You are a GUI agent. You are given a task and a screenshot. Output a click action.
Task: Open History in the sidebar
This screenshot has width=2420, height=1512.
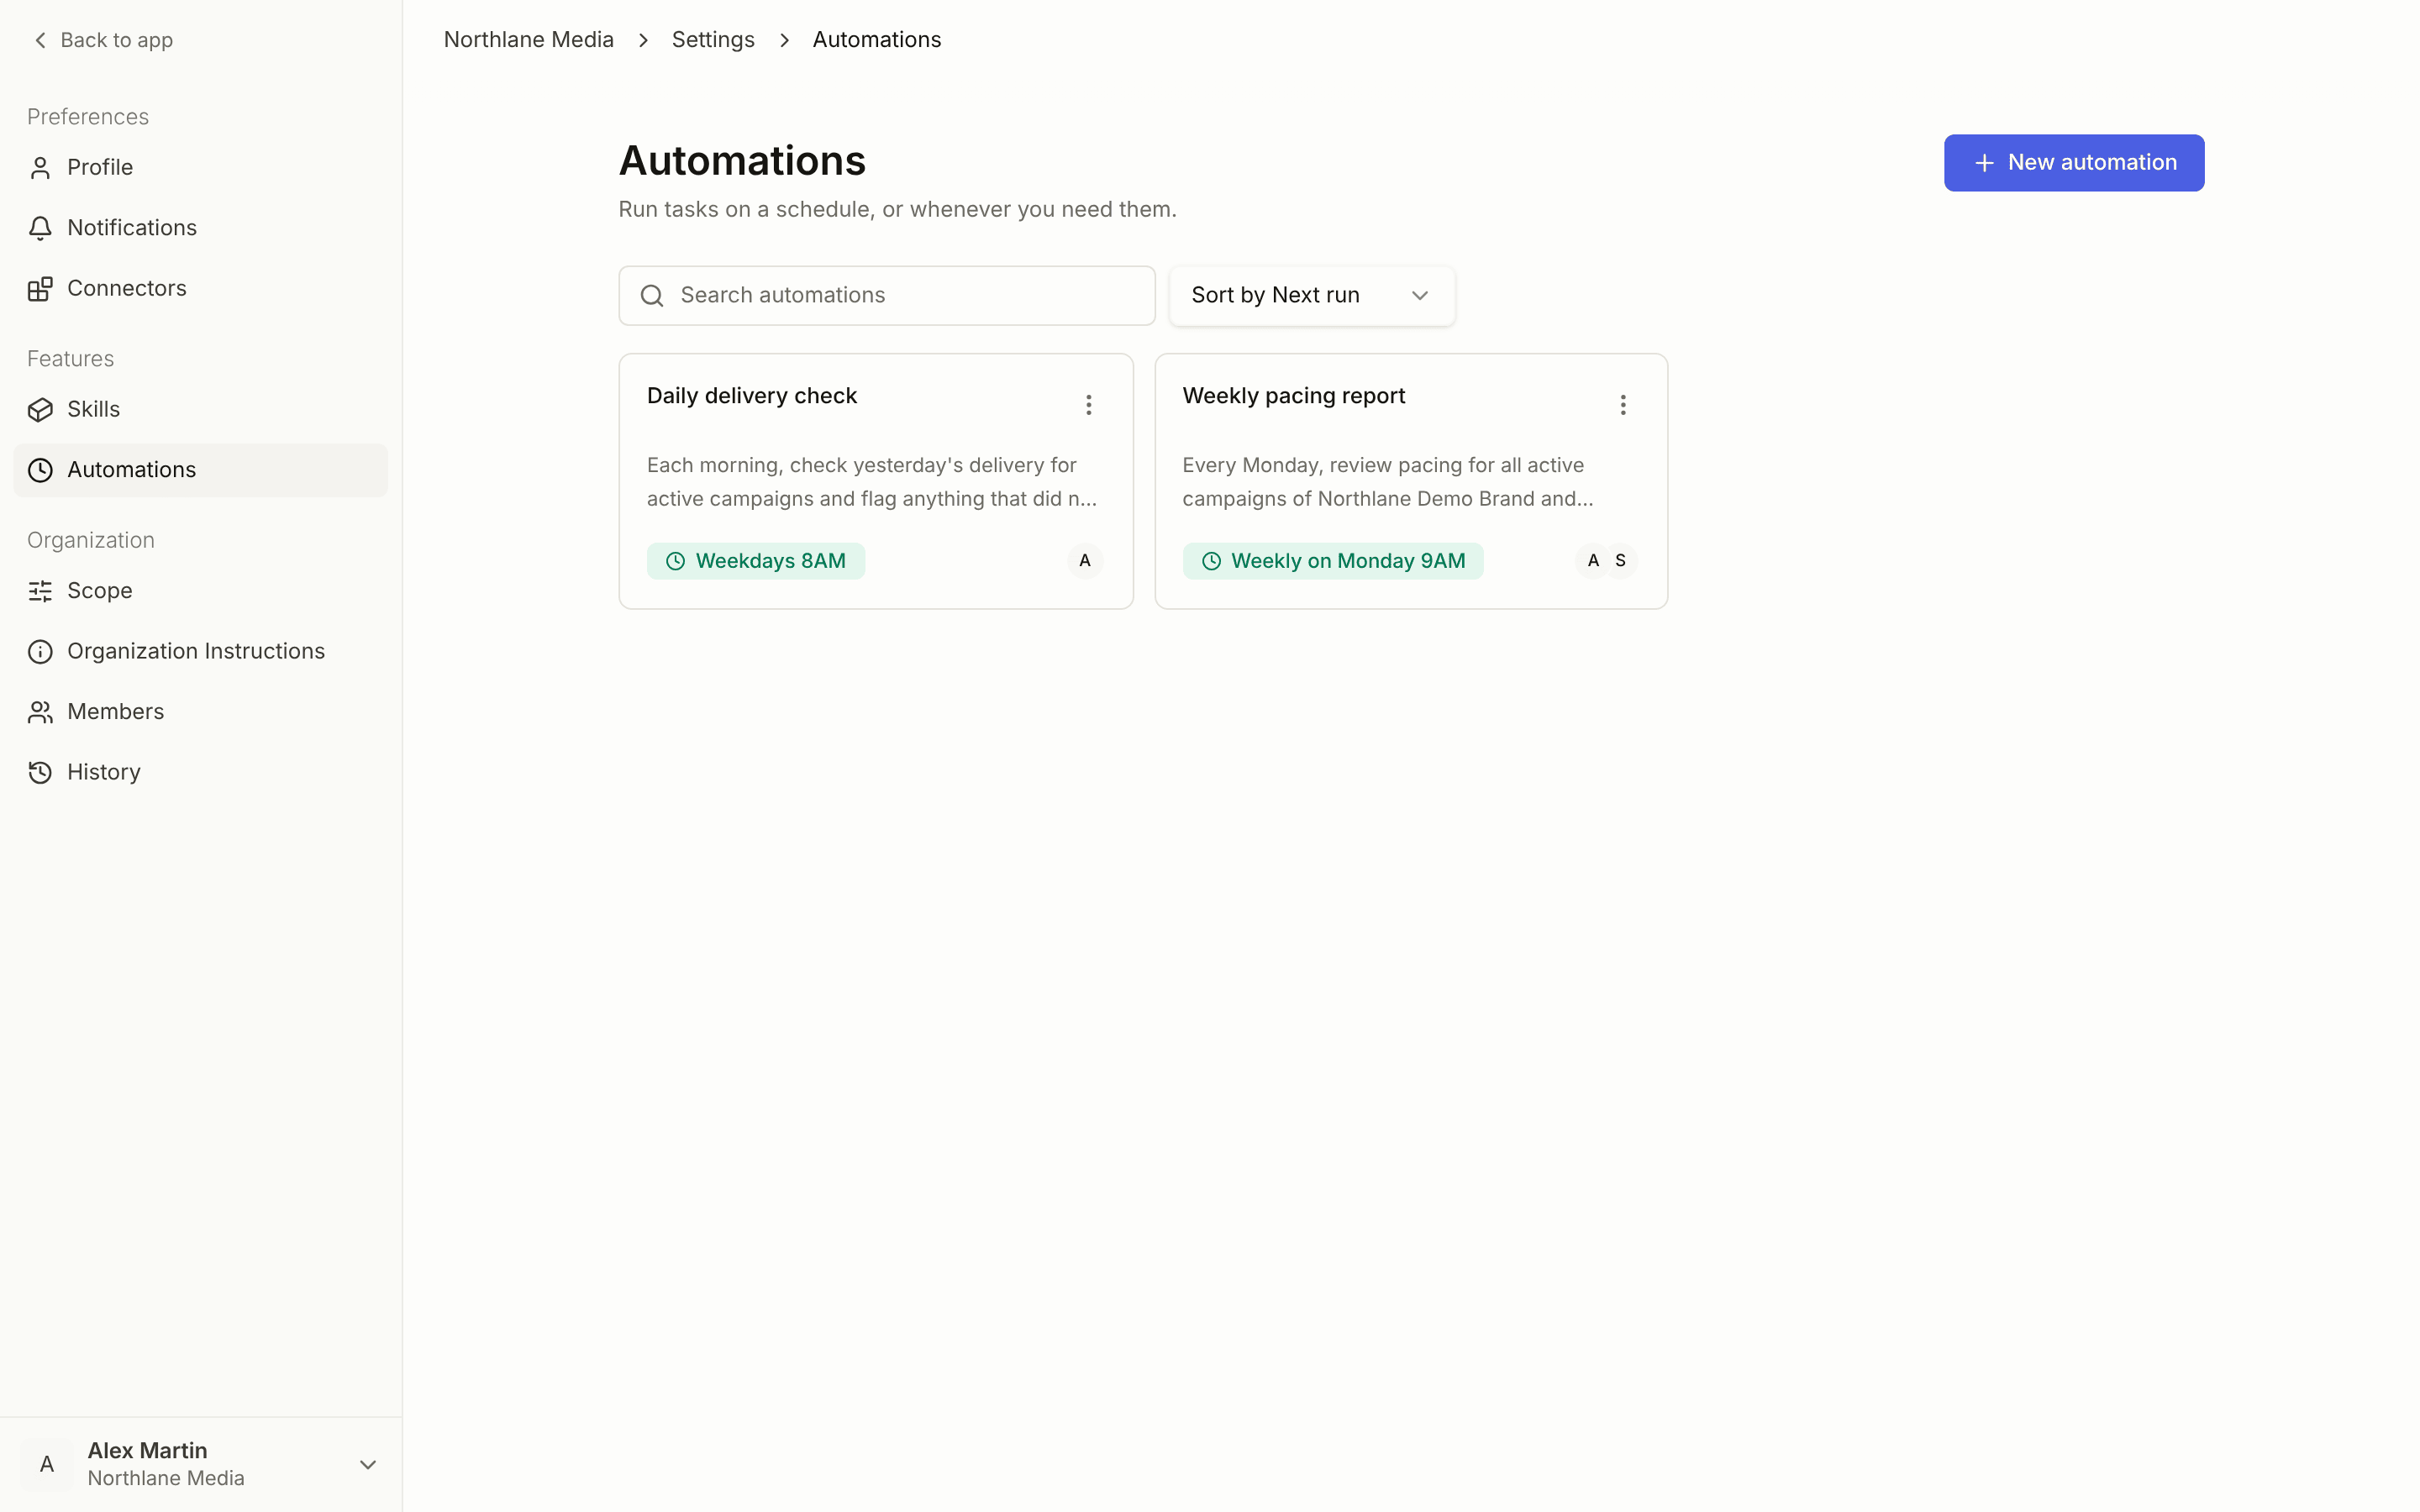coord(200,773)
